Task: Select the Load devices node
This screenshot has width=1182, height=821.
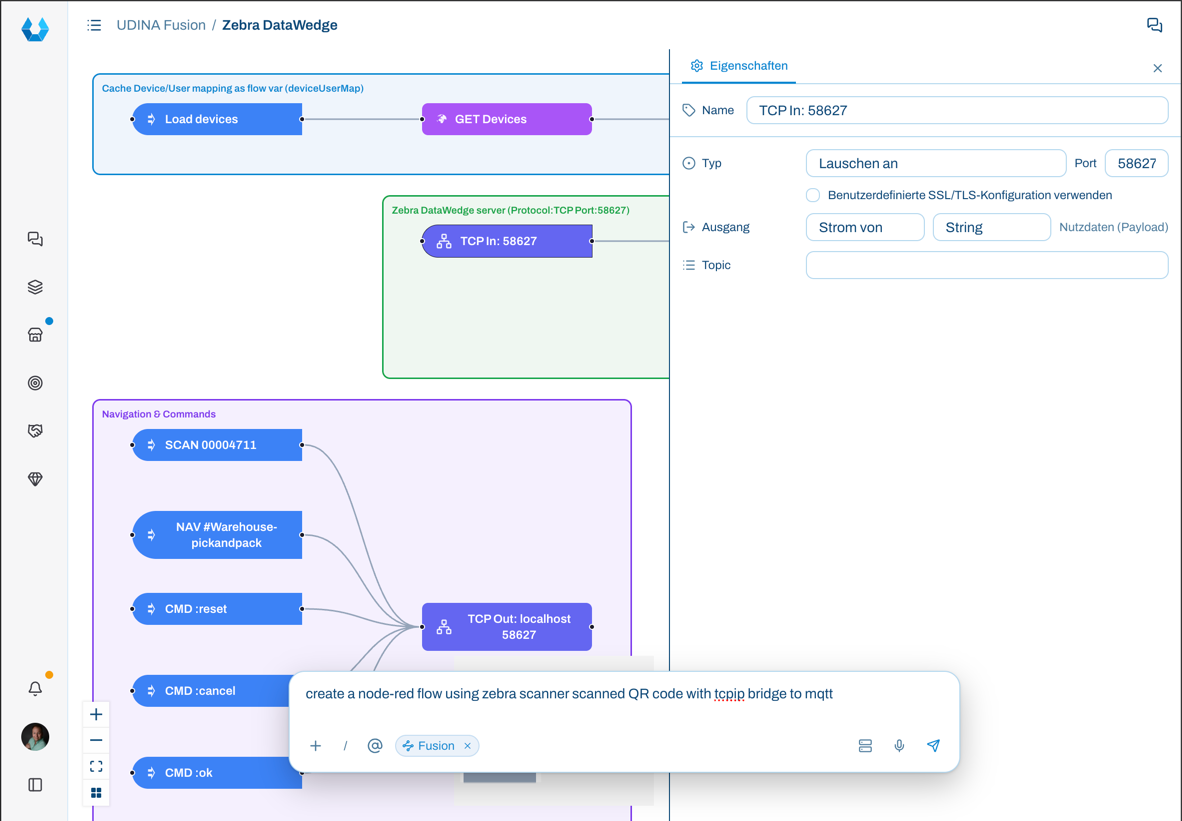Action: pyautogui.click(x=217, y=119)
